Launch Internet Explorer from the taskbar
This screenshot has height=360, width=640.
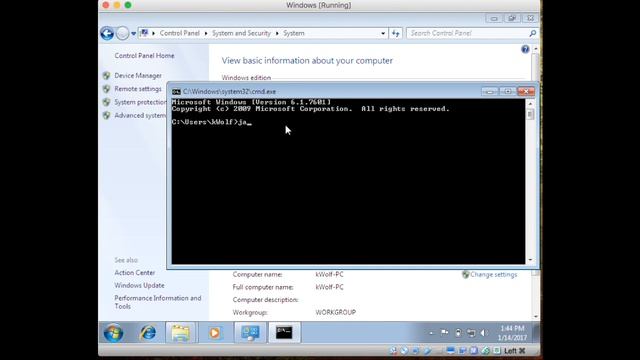tap(148, 333)
